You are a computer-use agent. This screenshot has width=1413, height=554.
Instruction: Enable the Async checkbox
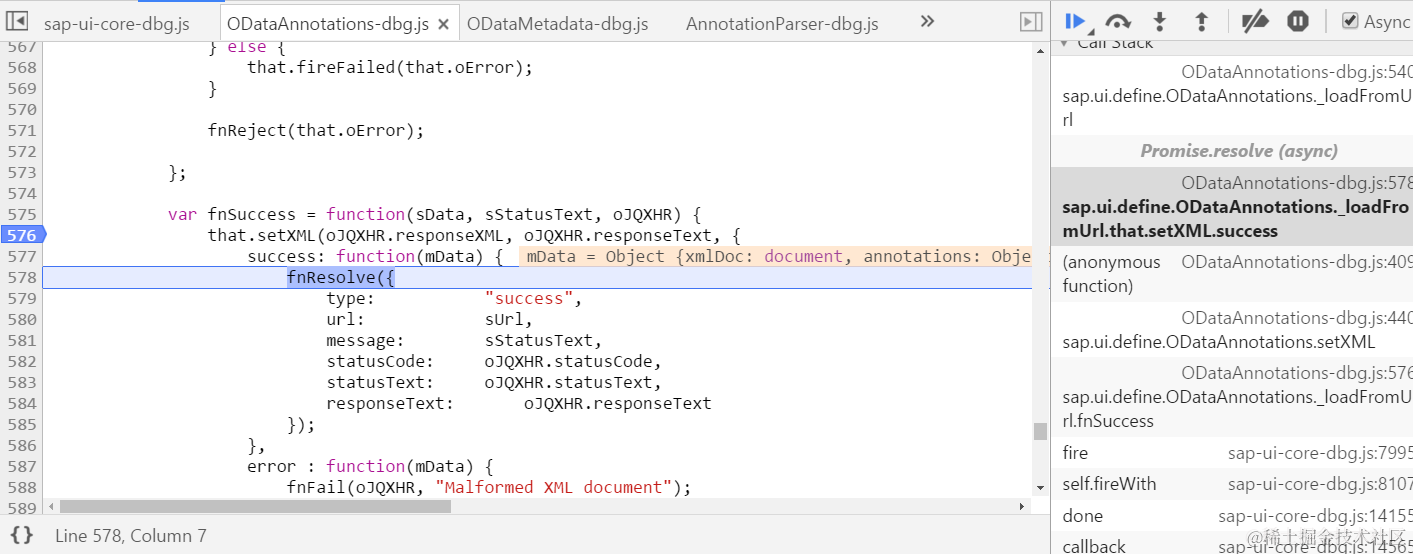(1350, 21)
